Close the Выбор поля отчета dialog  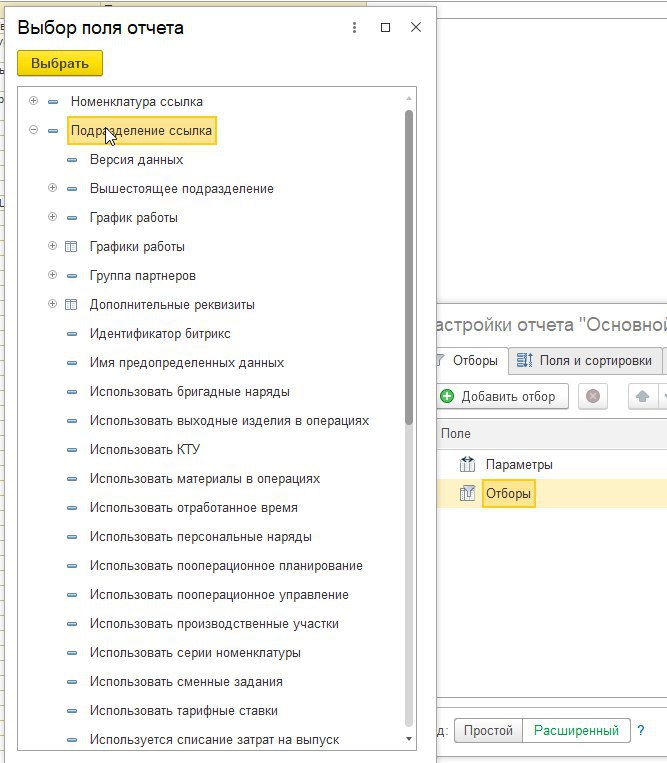click(x=416, y=27)
